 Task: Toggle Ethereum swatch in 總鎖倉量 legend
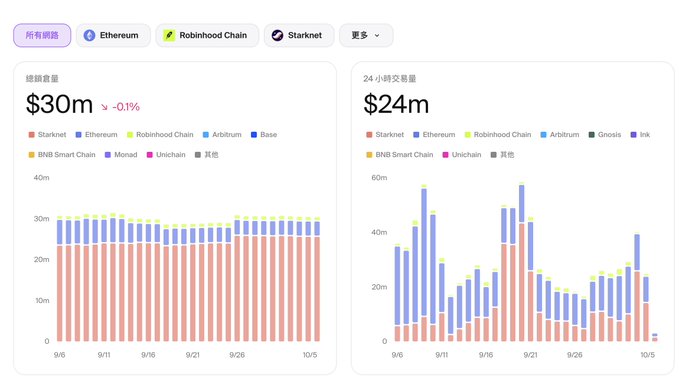[79, 135]
